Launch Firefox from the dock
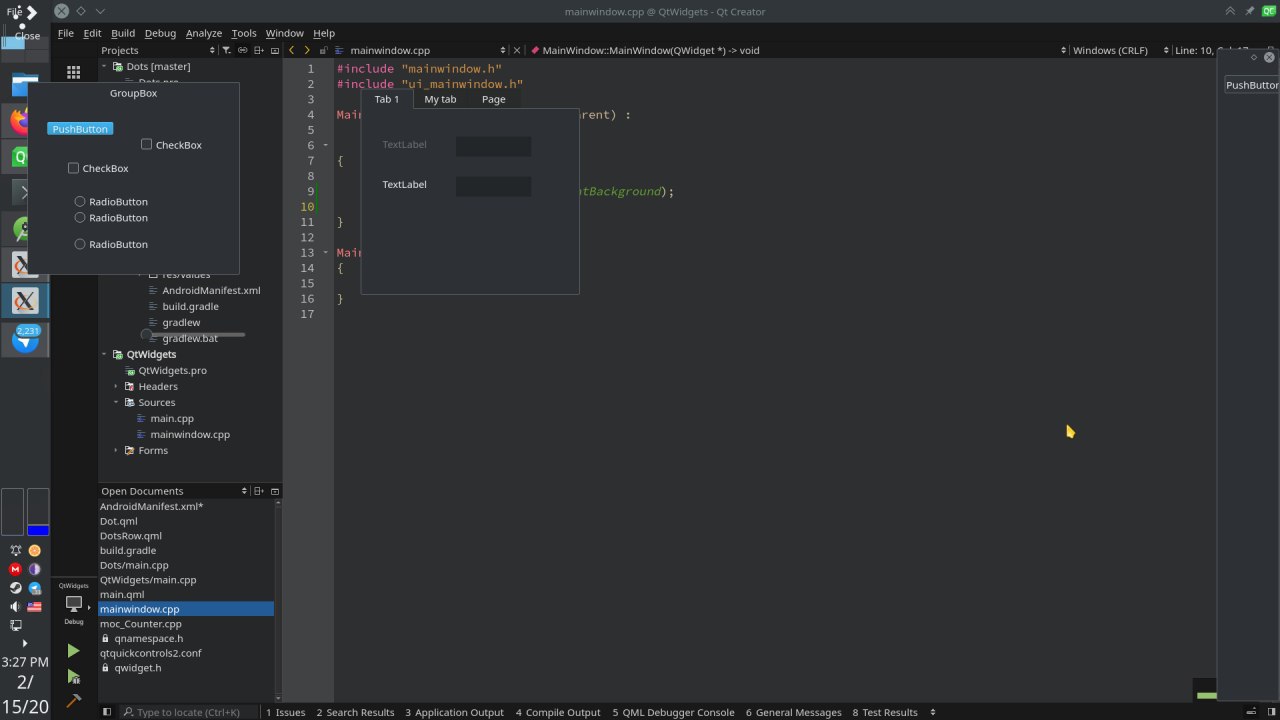Screen dimensions: 1280x720 coord(19,121)
